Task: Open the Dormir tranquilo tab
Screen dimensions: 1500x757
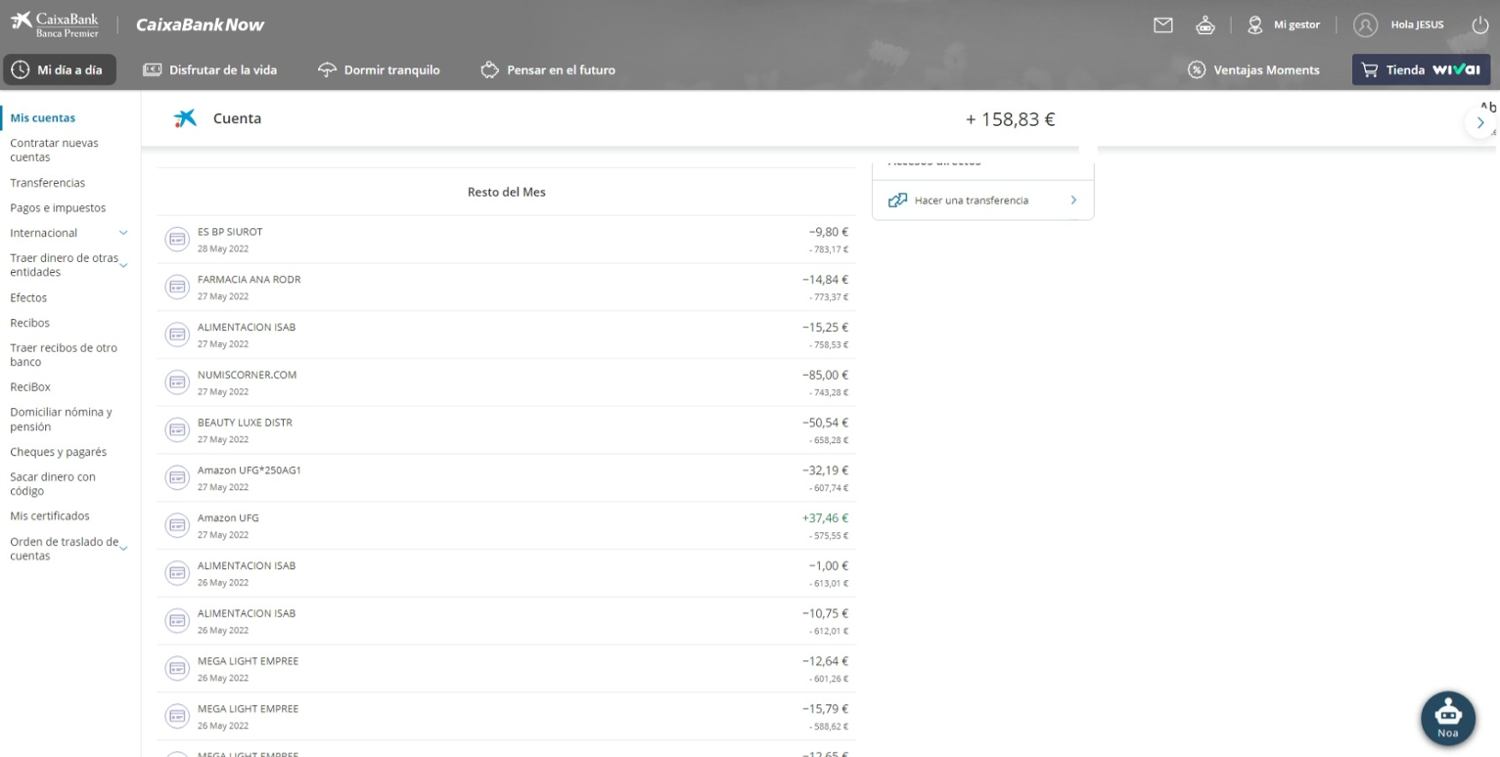Action: pyautogui.click(x=379, y=70)
